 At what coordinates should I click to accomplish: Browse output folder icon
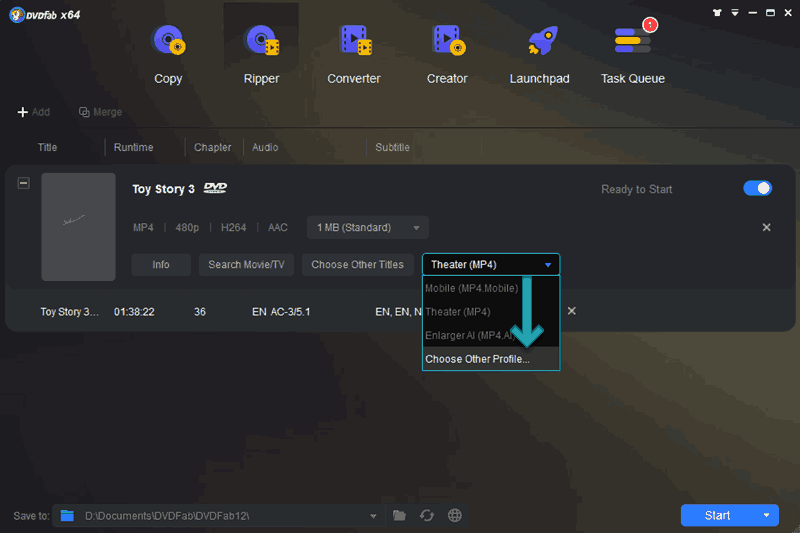(x=399, y=516)
